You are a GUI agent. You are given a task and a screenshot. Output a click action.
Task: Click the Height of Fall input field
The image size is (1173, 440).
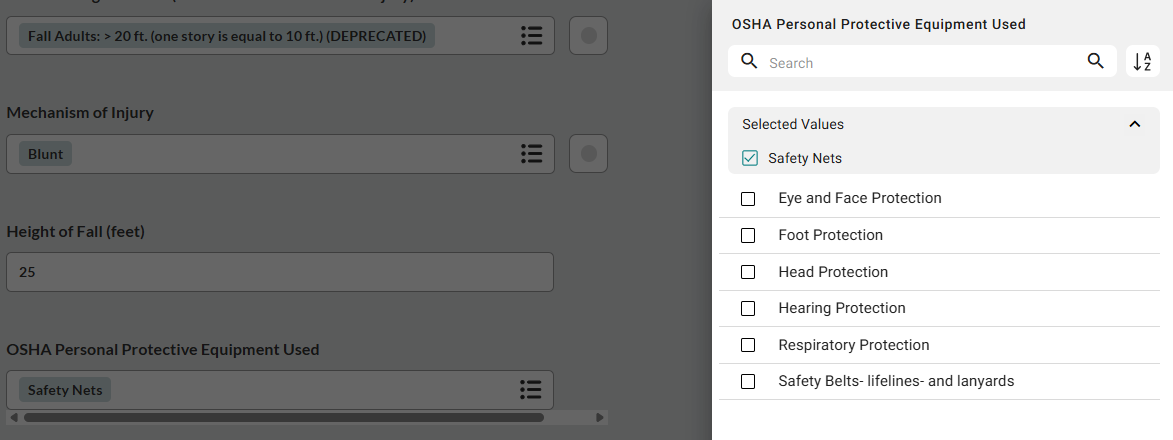coord(280,272)
